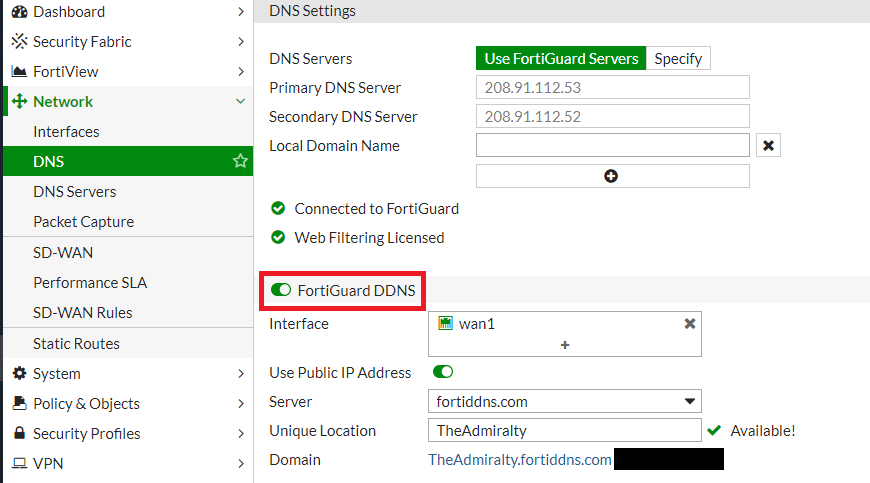
Task: Expand the System menu chevron
Action: [241, 374]
